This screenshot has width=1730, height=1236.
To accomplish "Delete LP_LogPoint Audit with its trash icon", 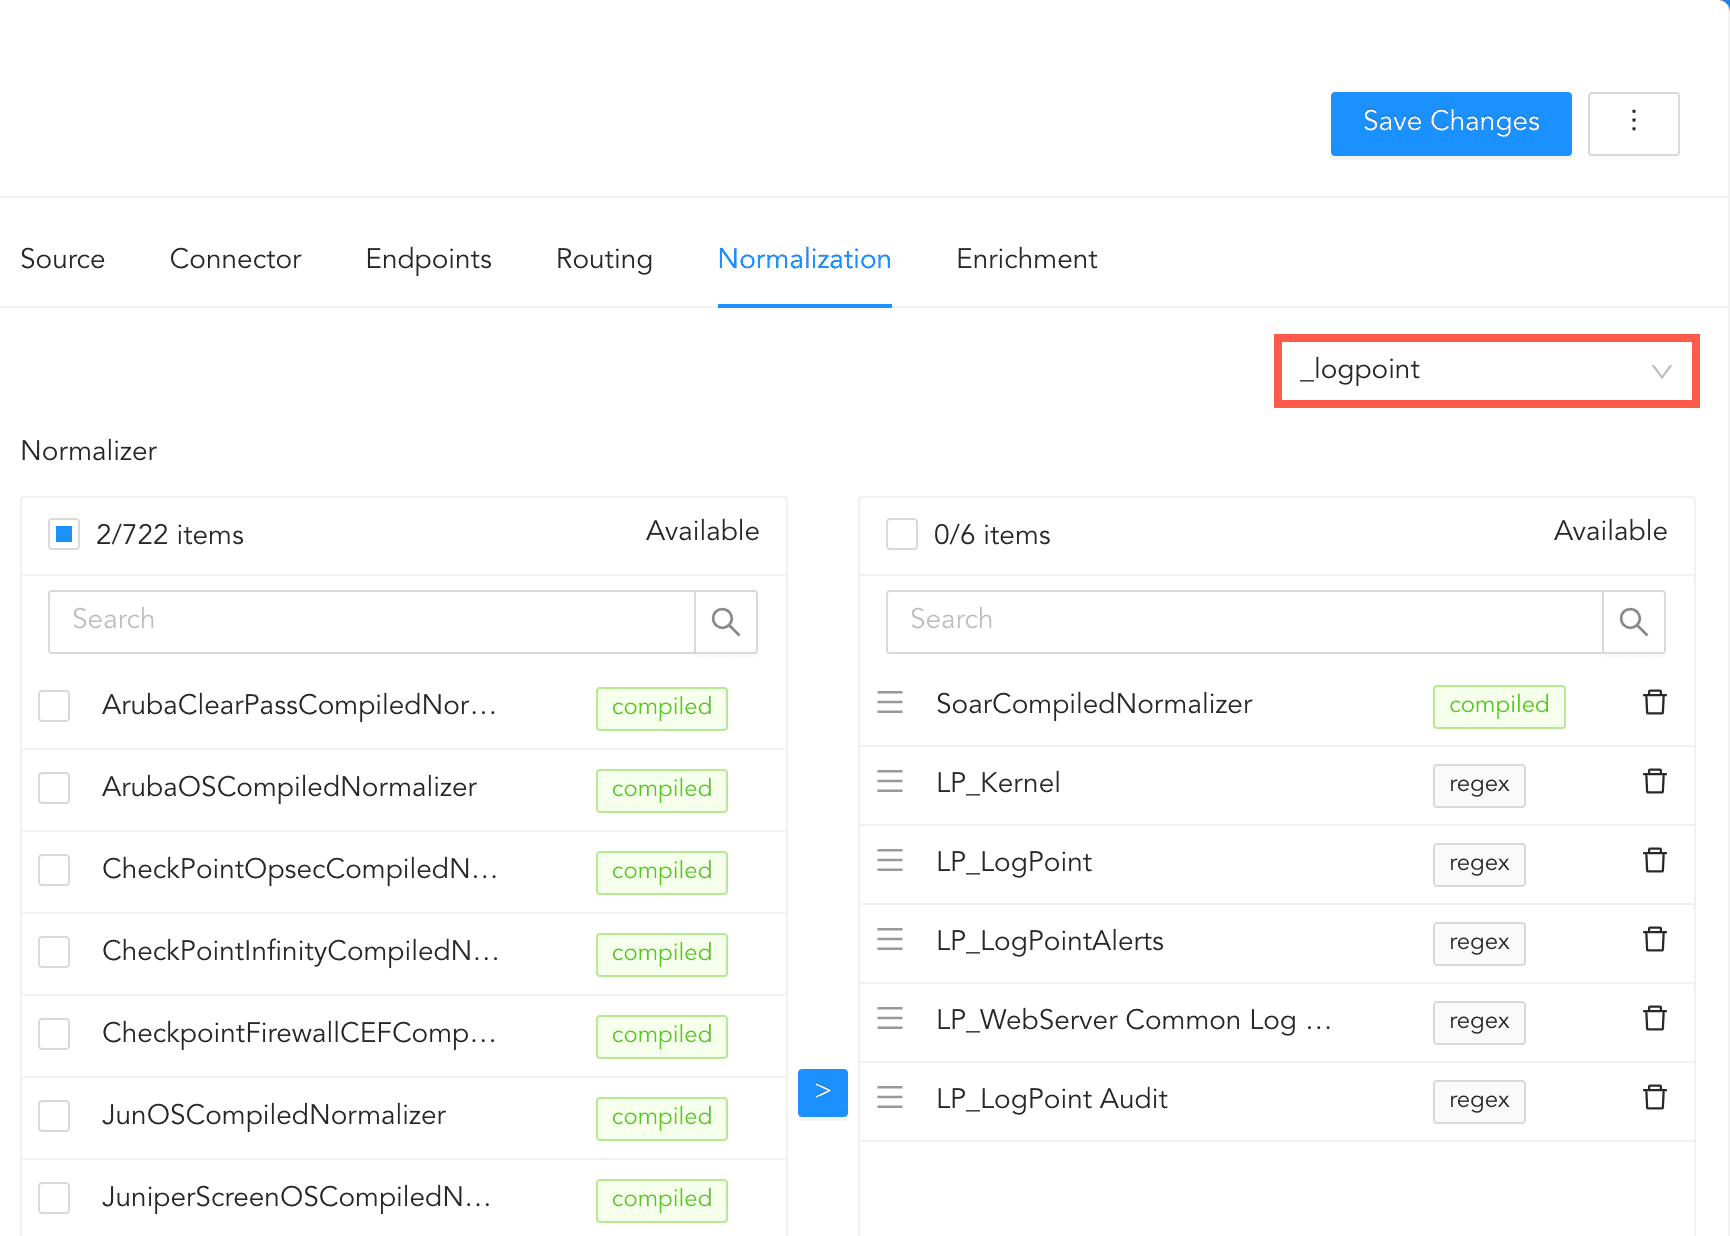I will click(x=1655, y=1098).
